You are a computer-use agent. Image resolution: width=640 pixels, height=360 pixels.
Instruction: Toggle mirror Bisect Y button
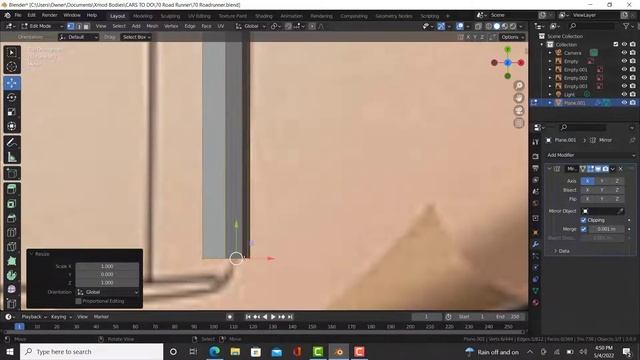click(602, 190)
